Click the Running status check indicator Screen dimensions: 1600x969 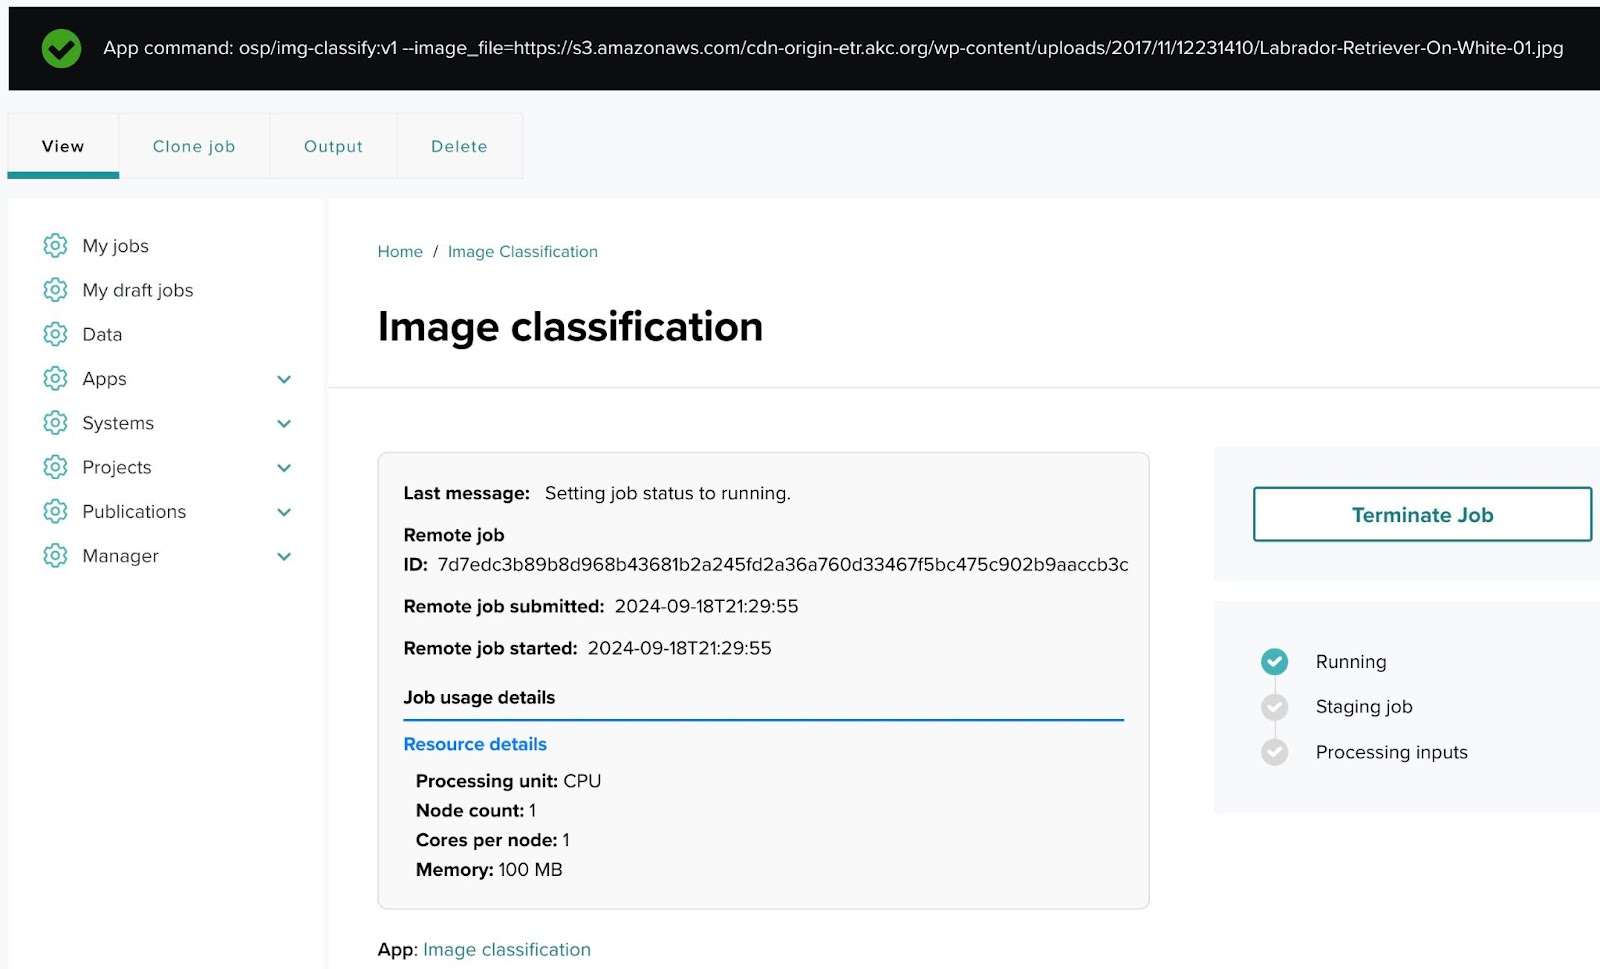pos(1274,661)
